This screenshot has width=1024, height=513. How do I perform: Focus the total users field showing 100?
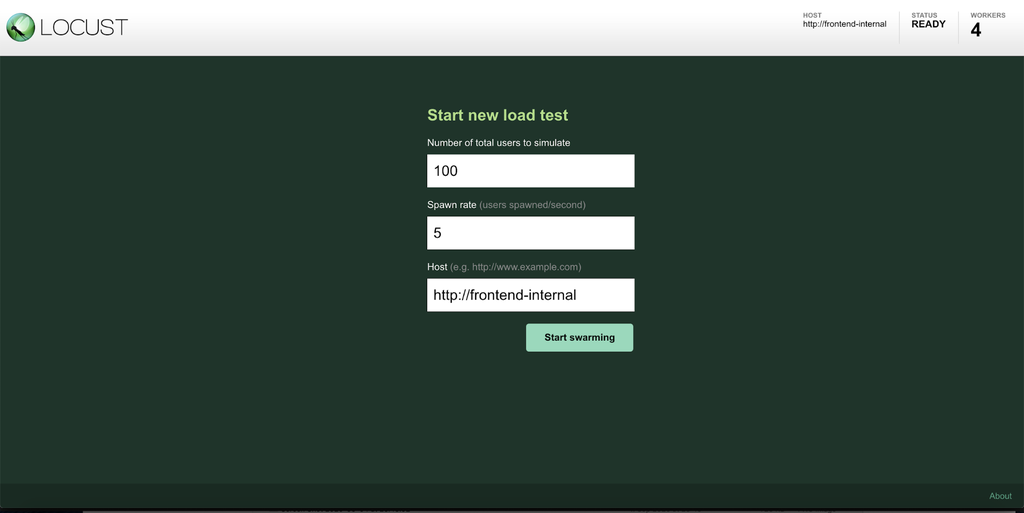point(530,171)
